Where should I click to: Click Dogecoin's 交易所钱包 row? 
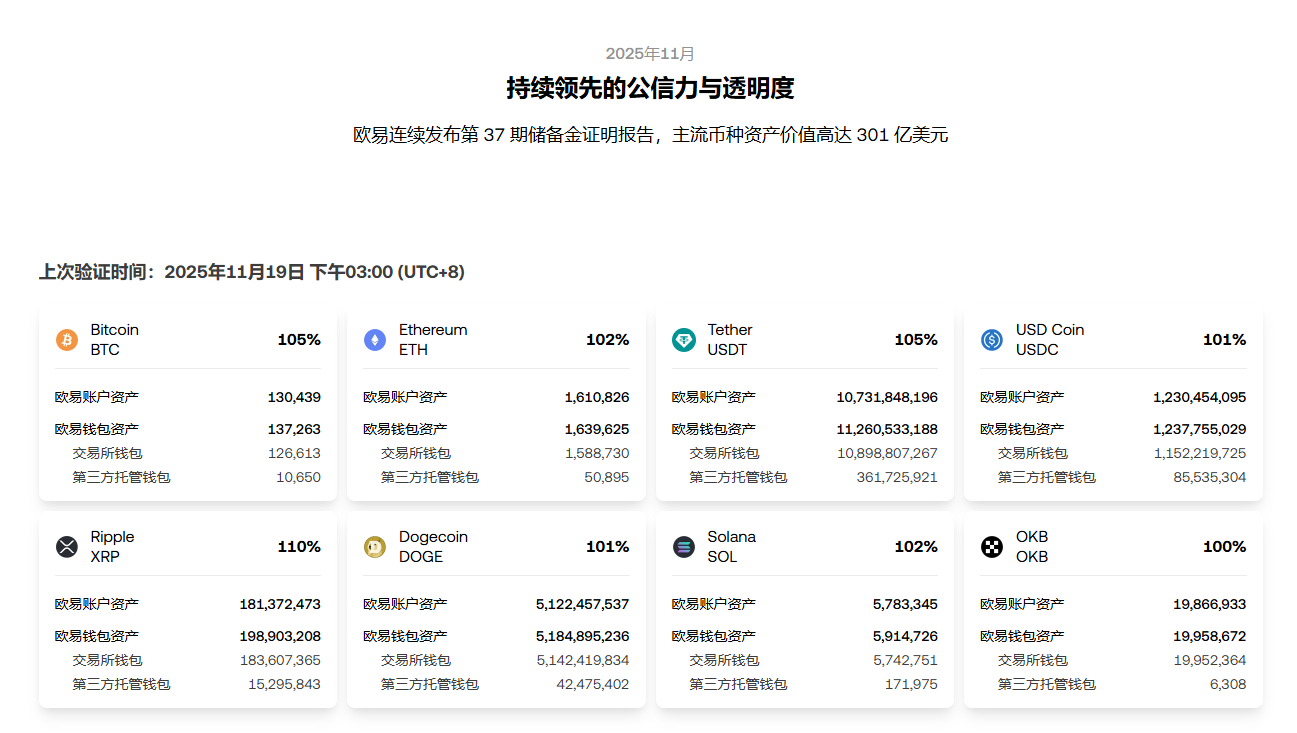tap(496, 660)
